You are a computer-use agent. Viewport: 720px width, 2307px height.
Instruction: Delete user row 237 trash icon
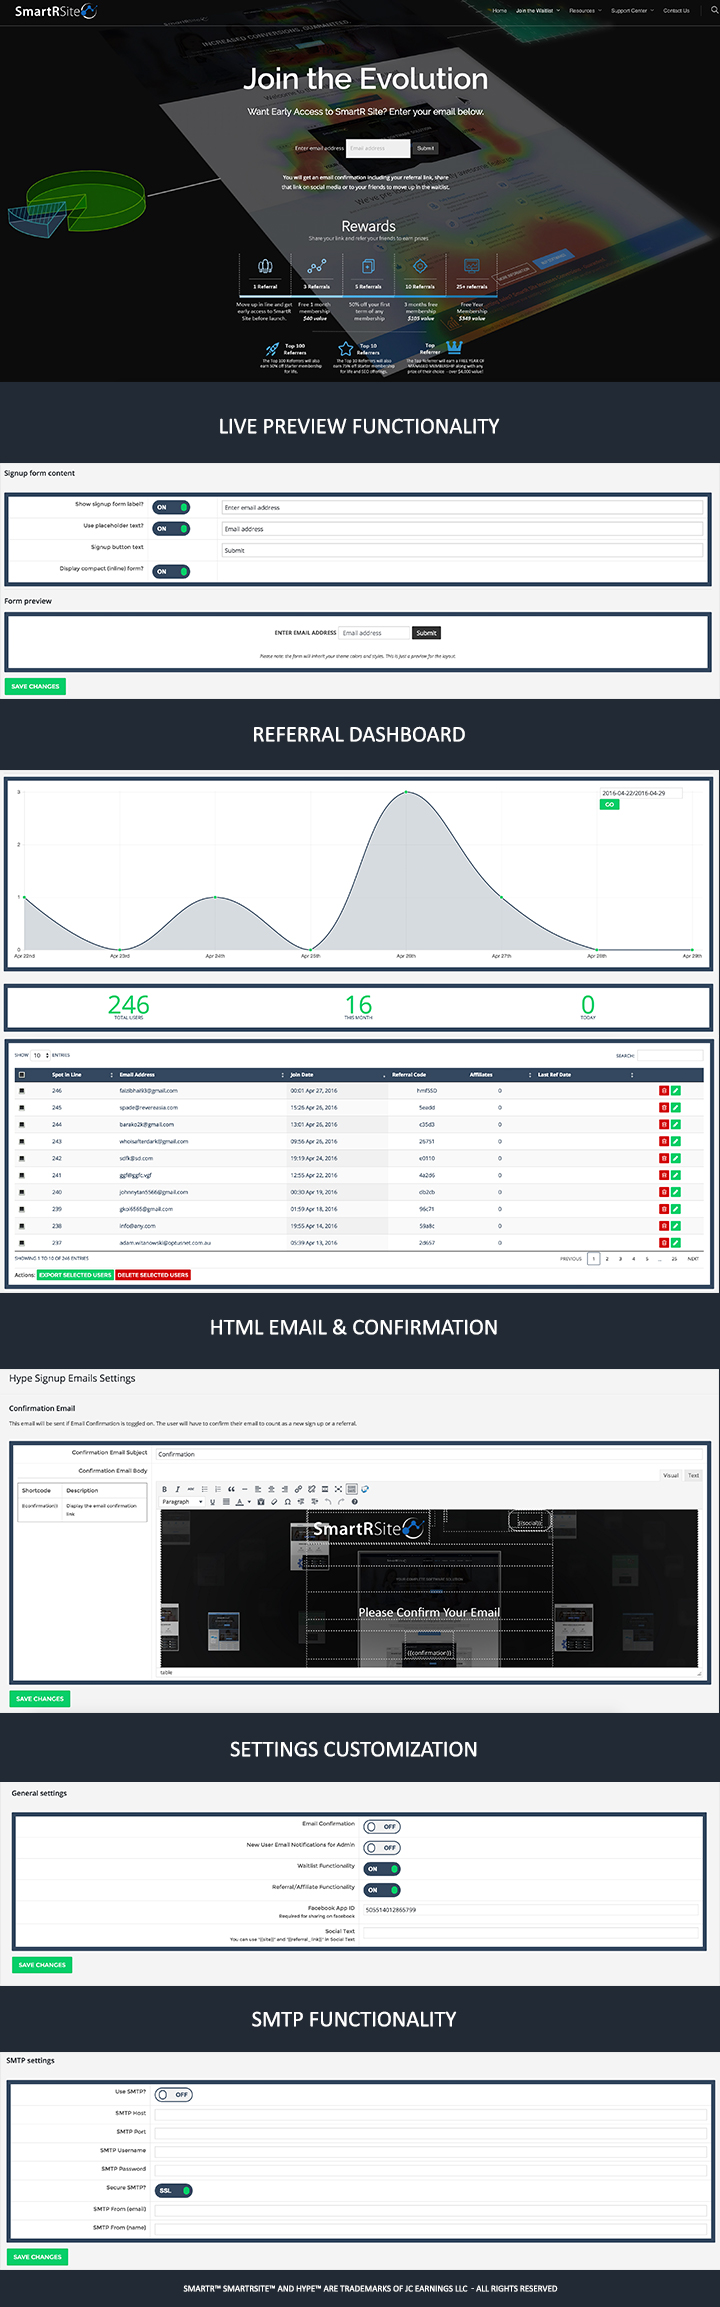pos(664,1243)
